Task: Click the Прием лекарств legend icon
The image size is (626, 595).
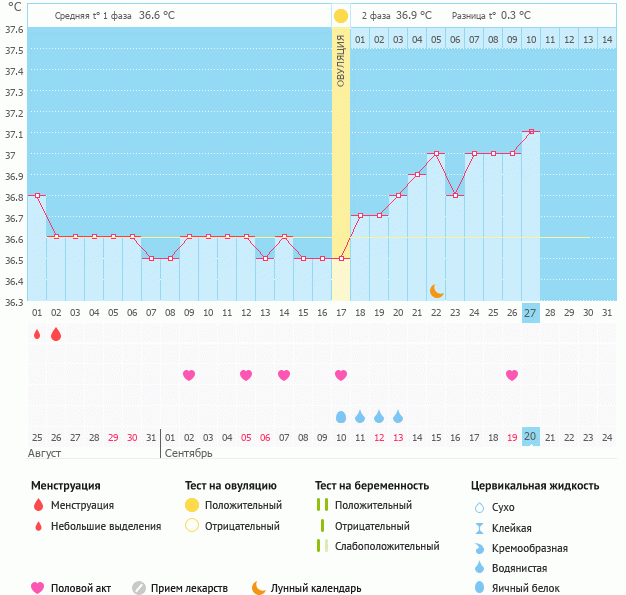Action: click(139, 588)
